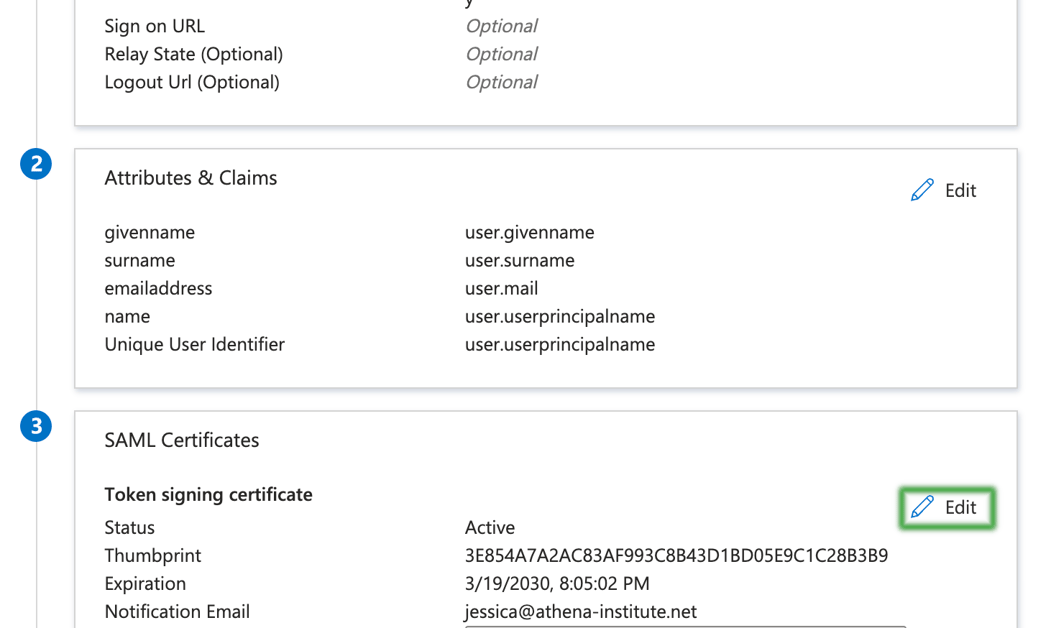Select the certificate Thumbprint hash value
Viewport: 1051px width, 628px height.
click(676, 555)
